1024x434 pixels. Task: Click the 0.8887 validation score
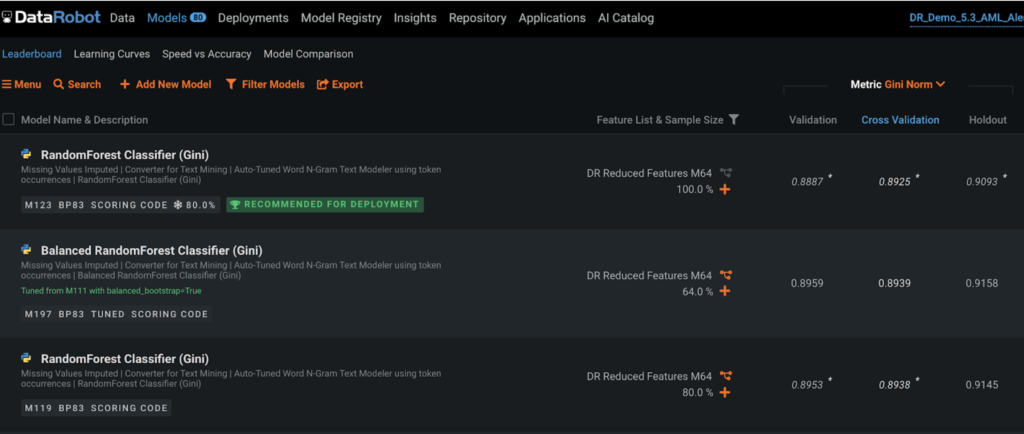(x=807, y=181)
